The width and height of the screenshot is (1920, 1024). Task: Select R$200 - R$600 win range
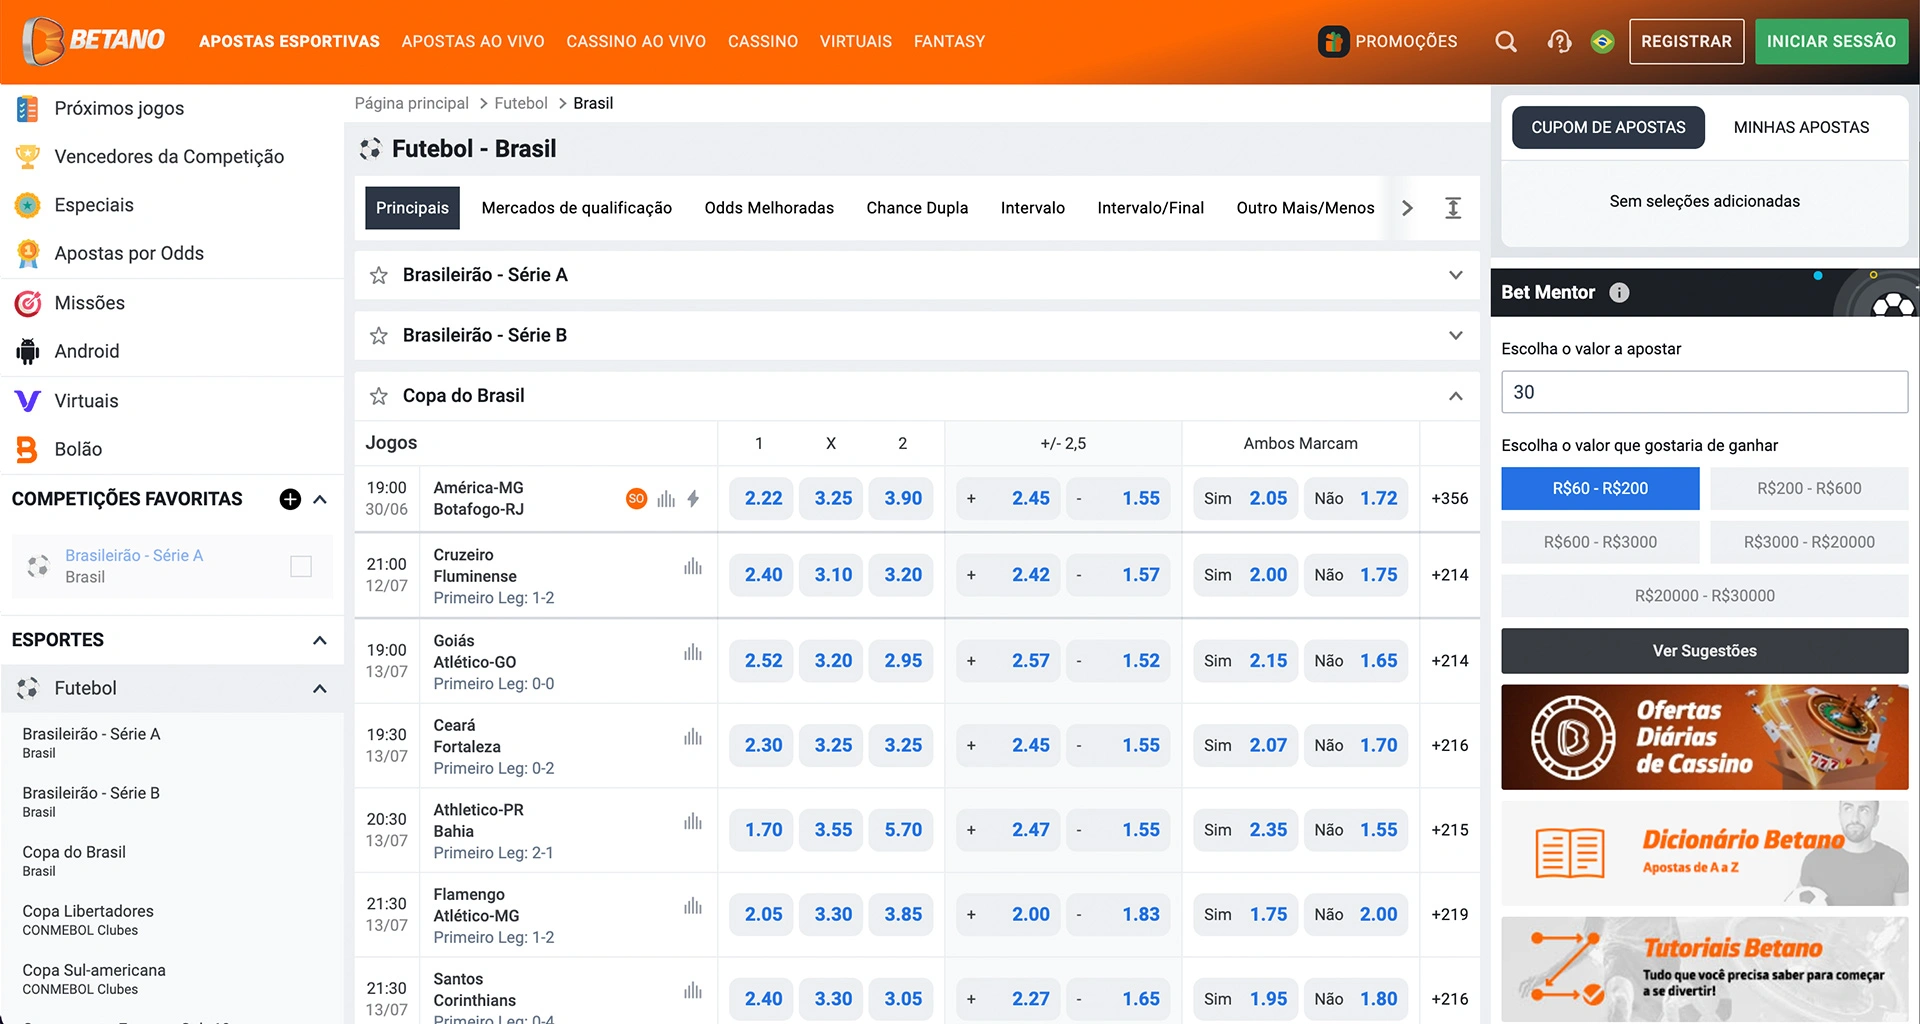coord(1809,489)
